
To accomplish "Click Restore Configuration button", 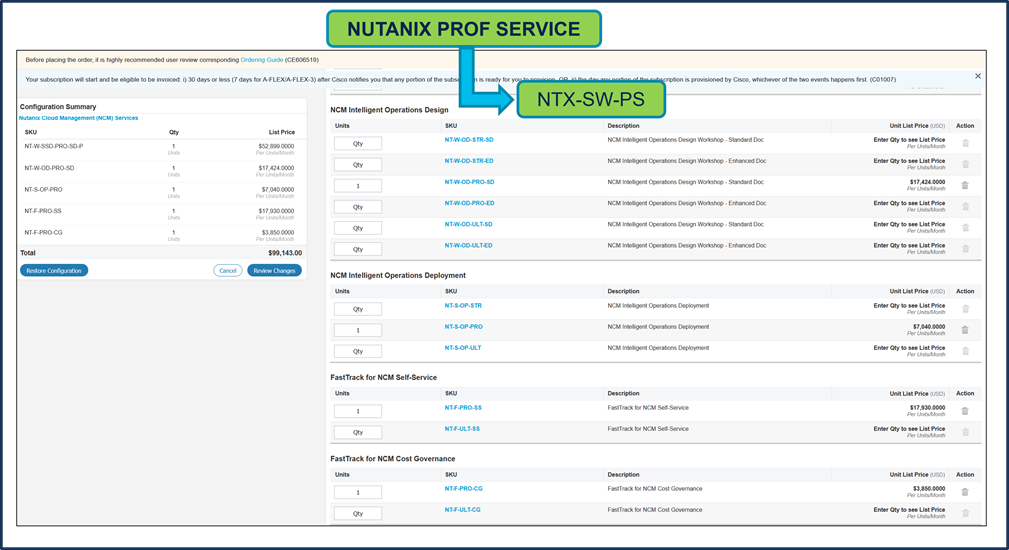I will click(54, 271).
